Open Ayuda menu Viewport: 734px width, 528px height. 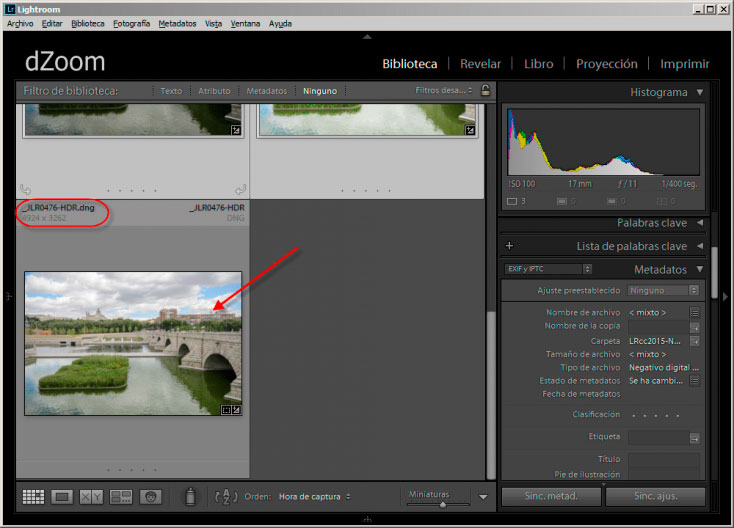(280, 23)
